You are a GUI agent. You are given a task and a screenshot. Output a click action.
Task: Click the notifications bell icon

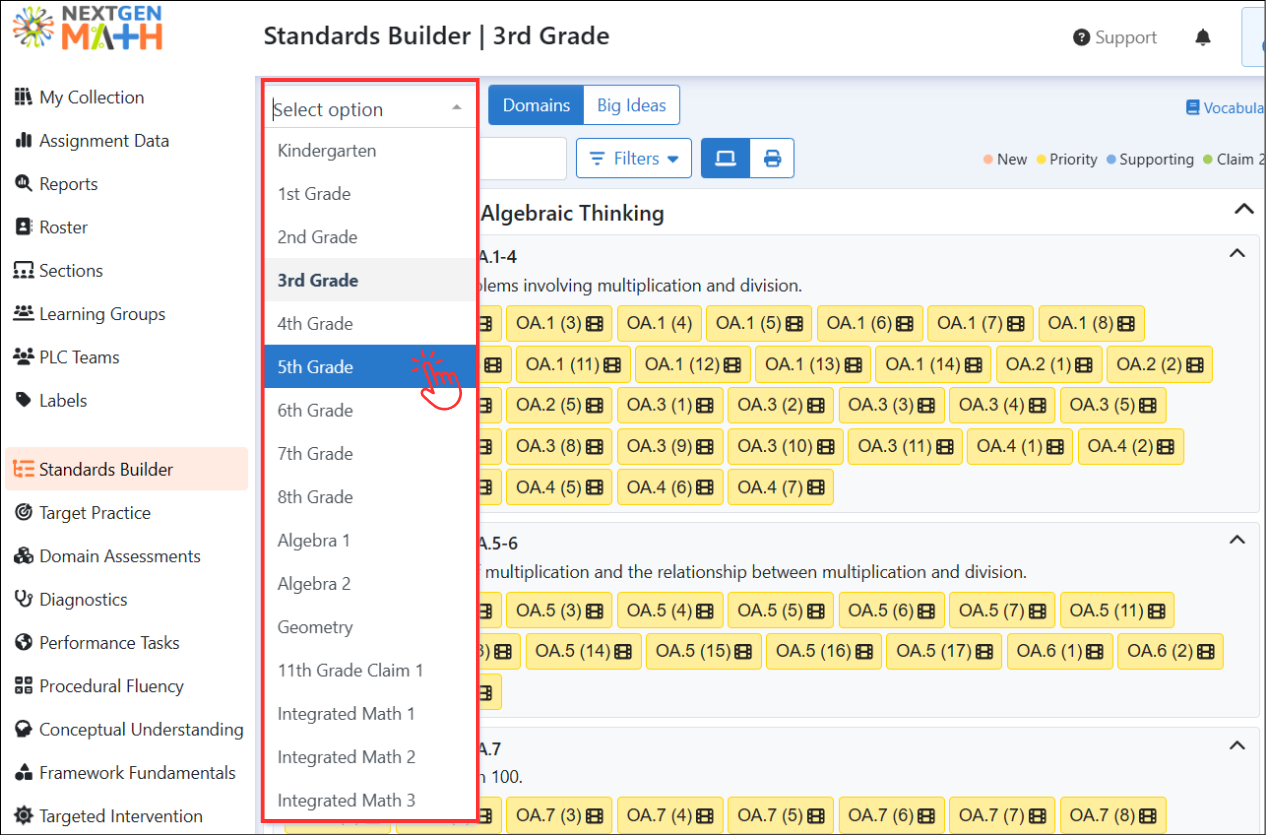pos(1203,37)
